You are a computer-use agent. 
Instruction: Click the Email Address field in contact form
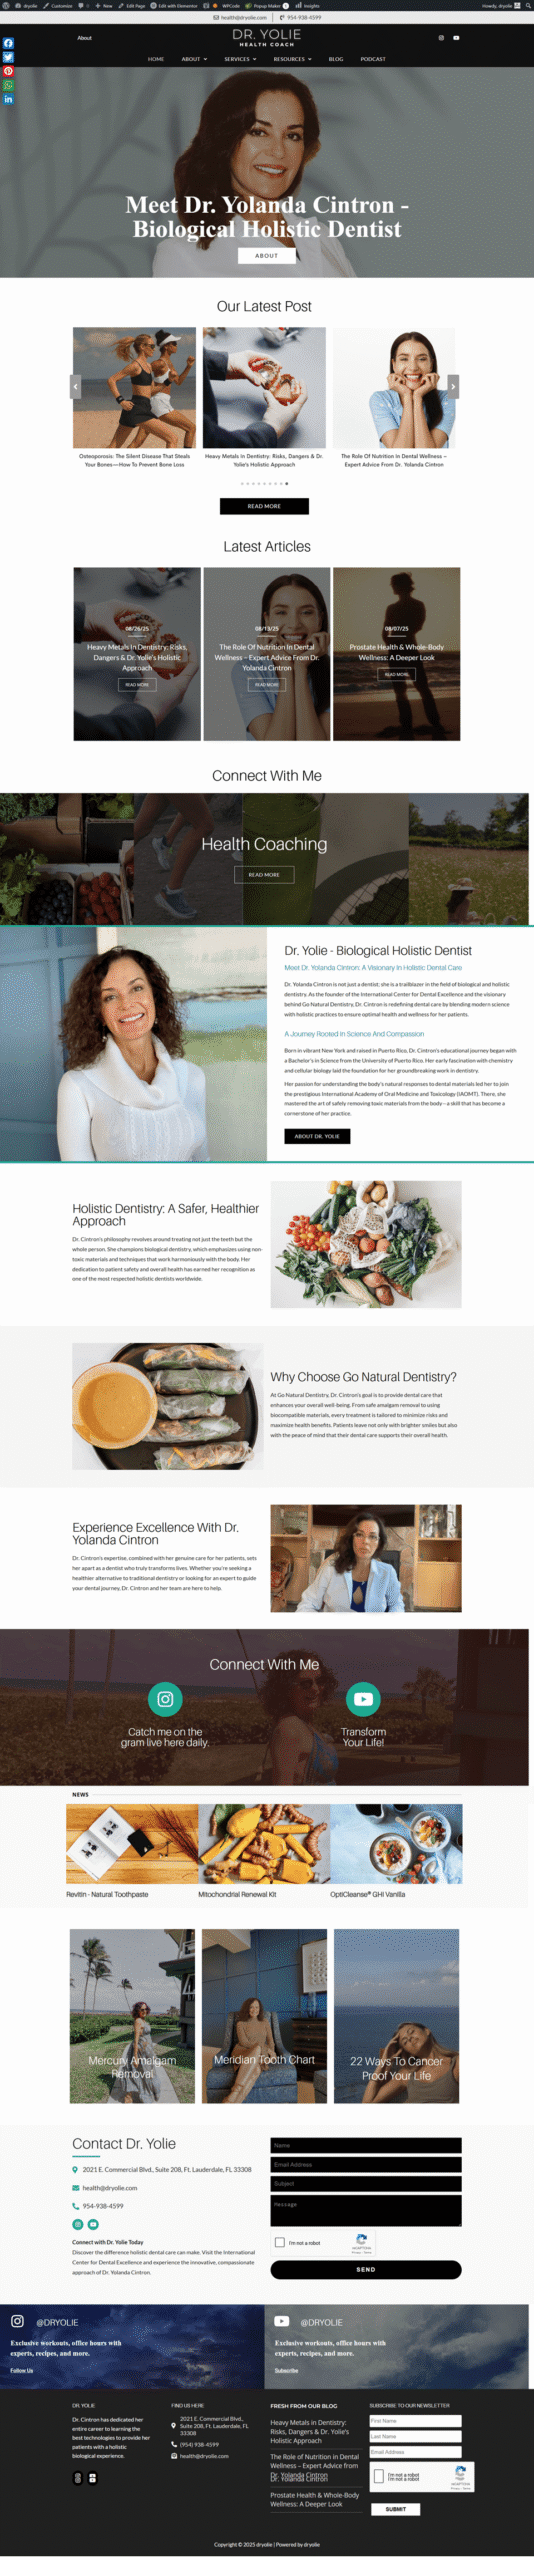[x=366, y=2165]
